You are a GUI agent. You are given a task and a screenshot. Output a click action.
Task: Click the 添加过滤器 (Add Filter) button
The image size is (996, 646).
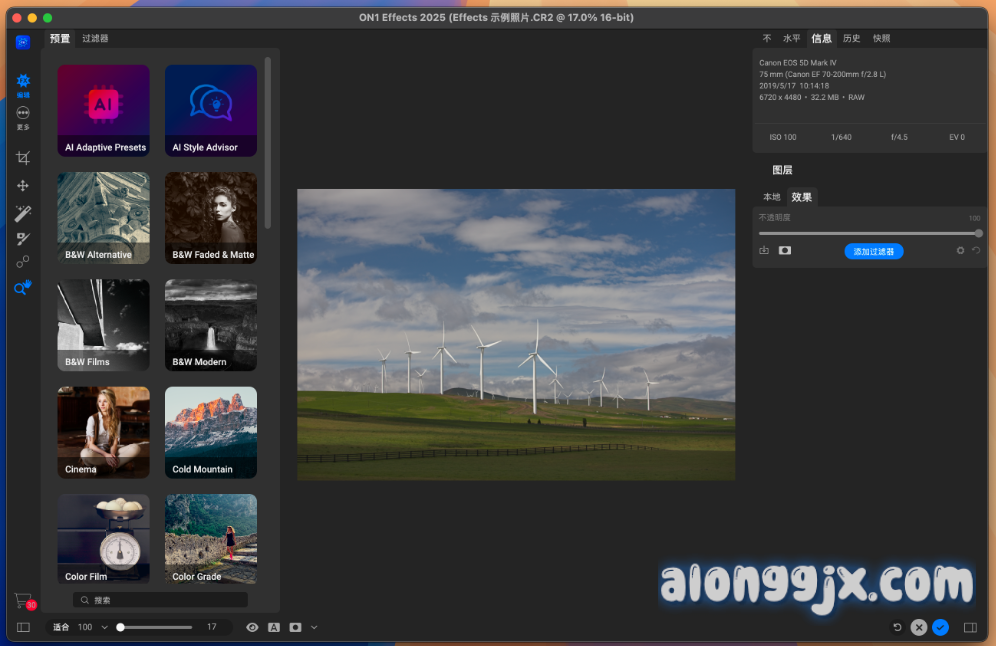click(x=873, y=251)
